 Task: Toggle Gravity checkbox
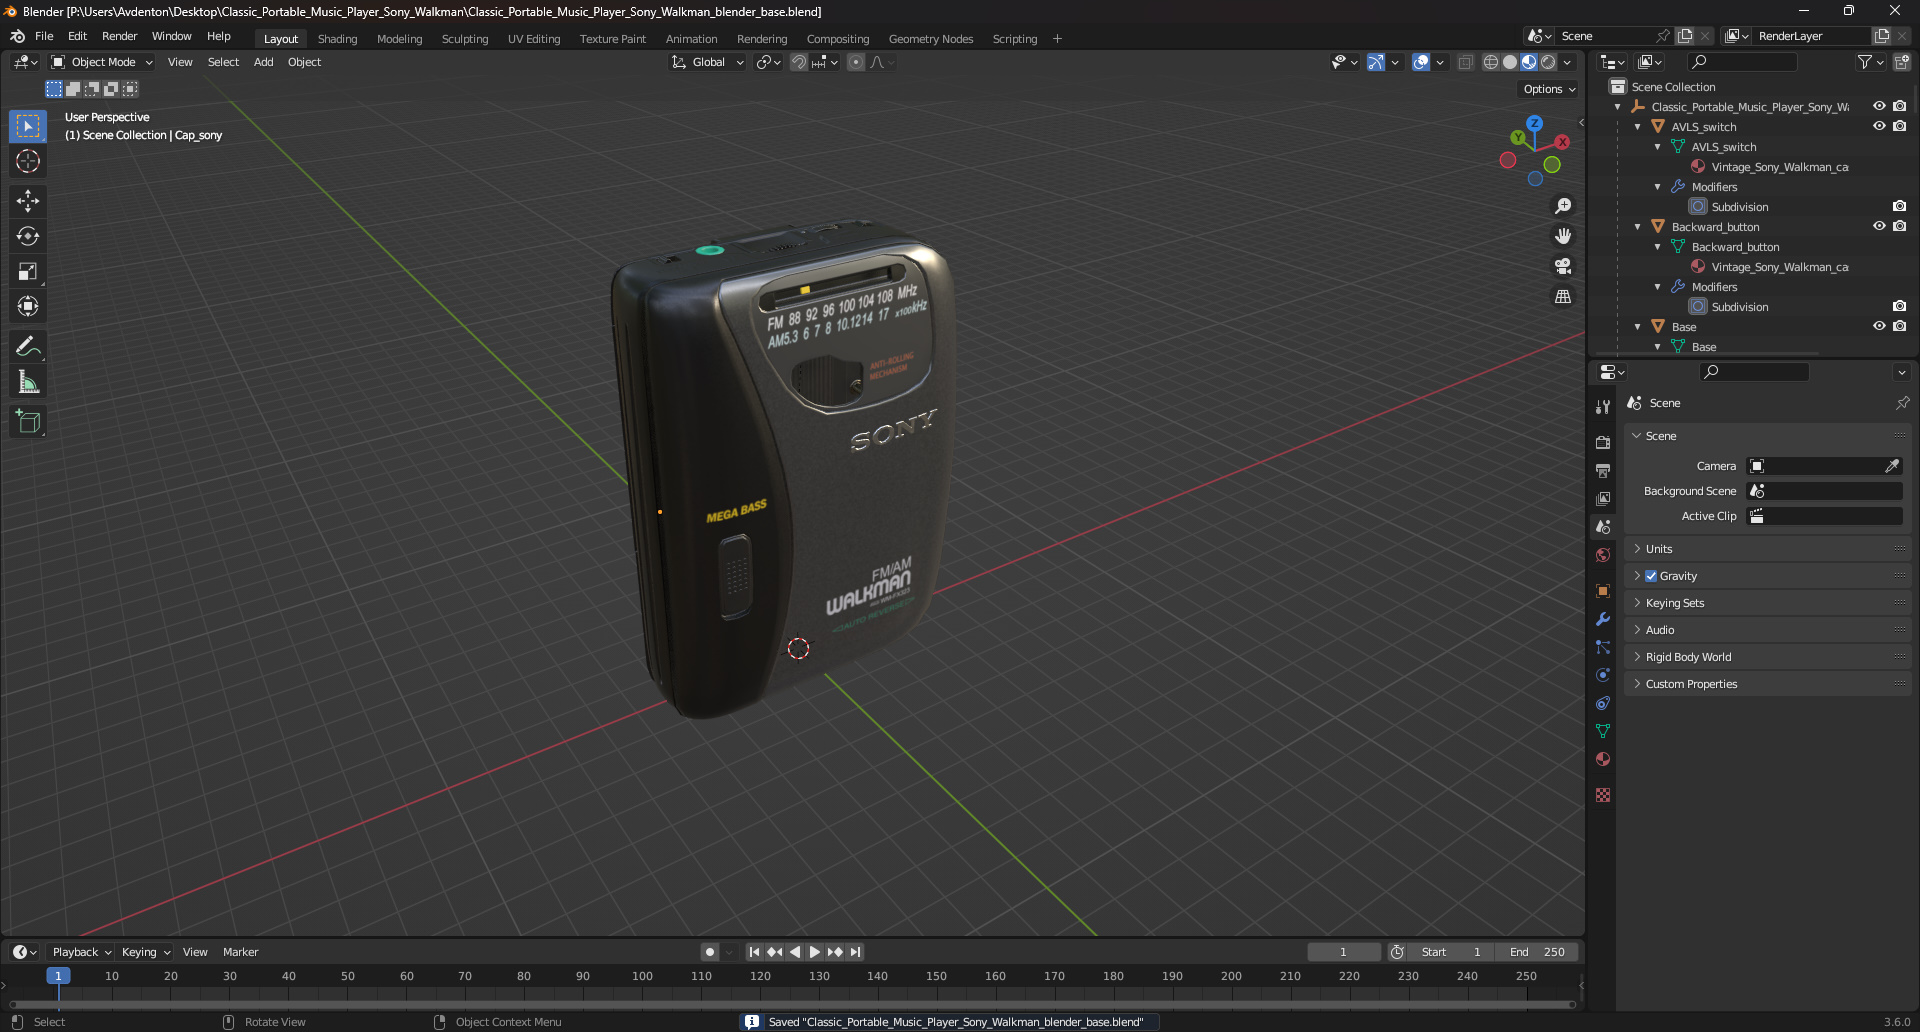click(1651, 576)
